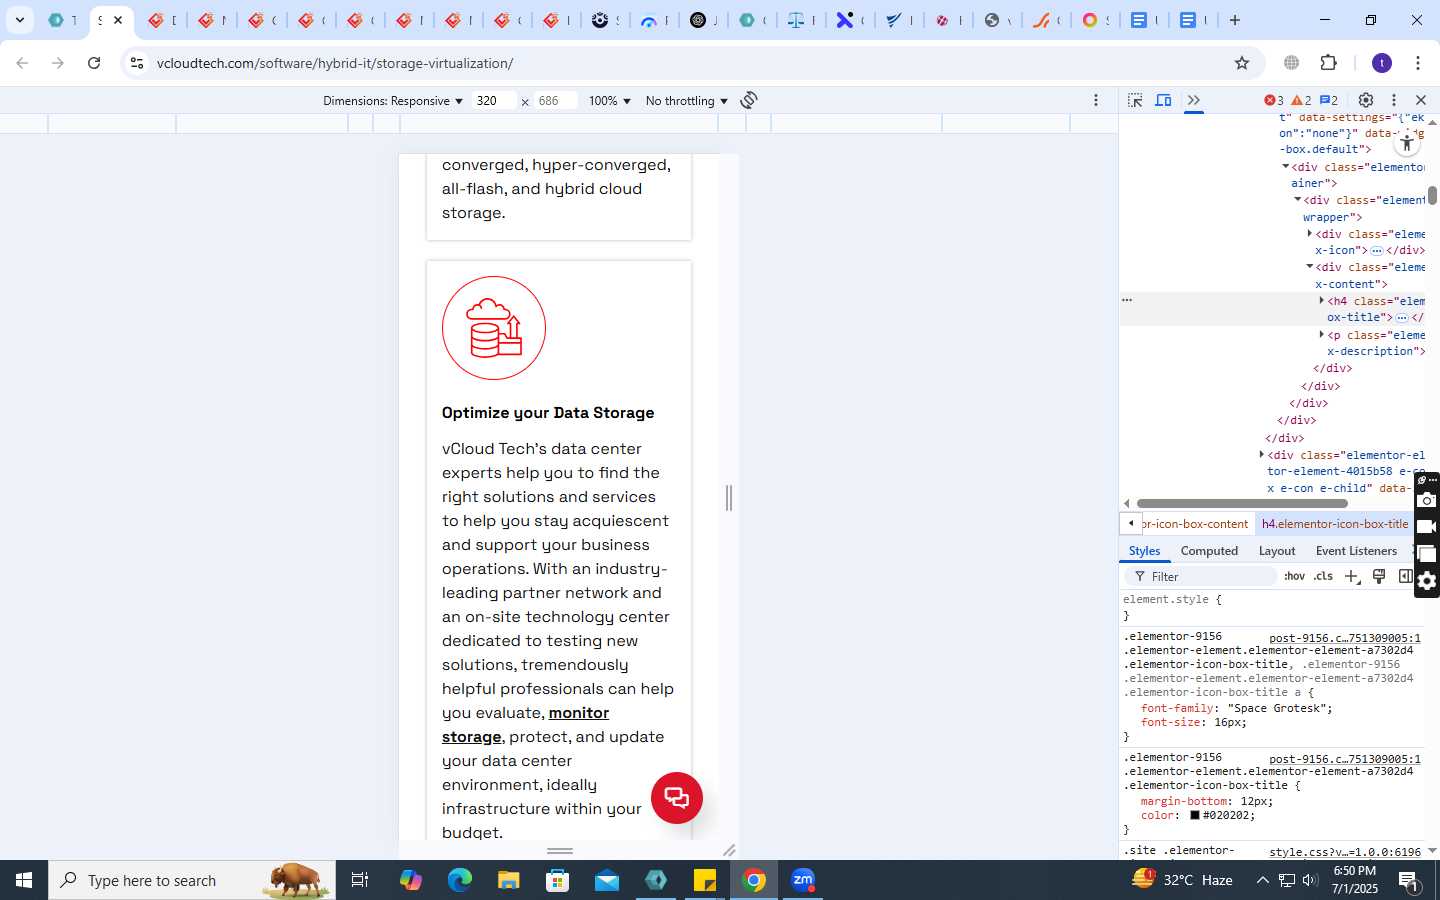Click the viewport width field showing 320
Image resolution: width=1440 pixels, height=900 pixels.
coord(495,100)
